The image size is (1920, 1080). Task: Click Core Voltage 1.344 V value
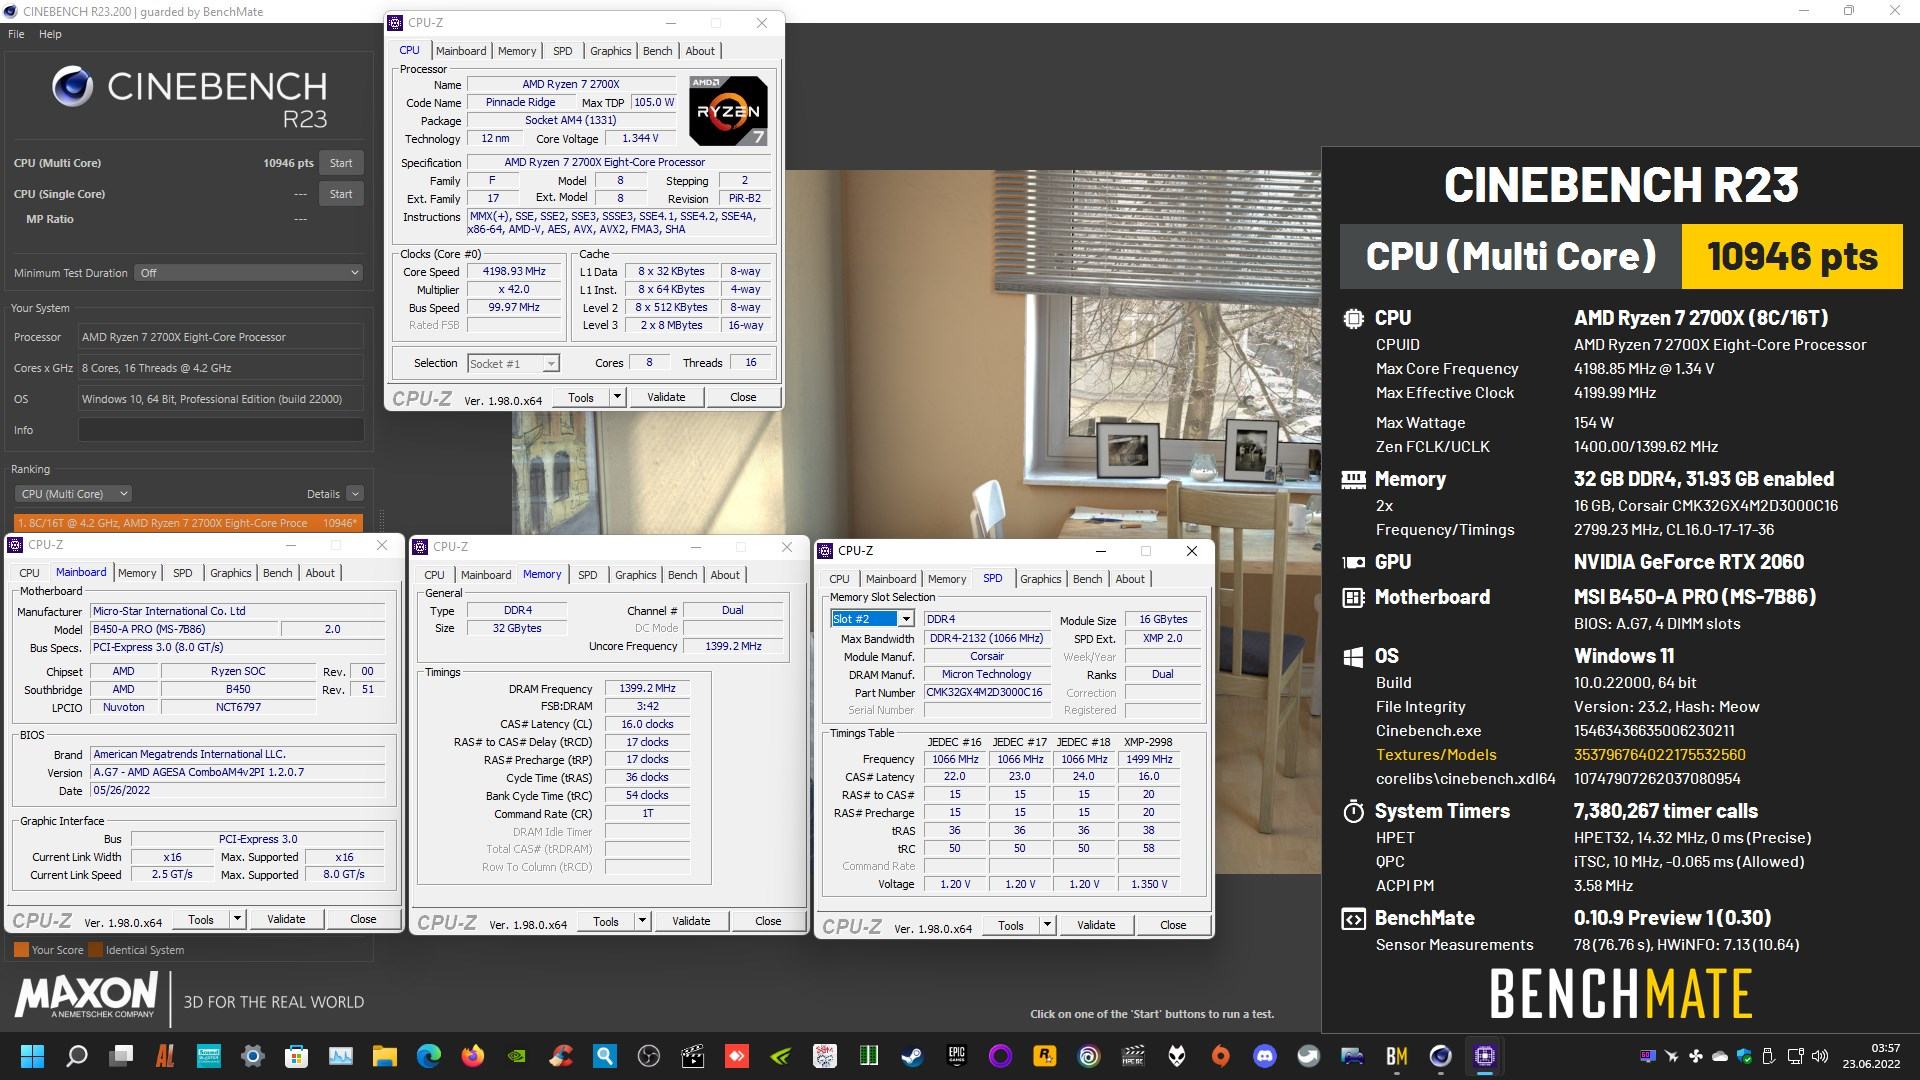(640, 139)
